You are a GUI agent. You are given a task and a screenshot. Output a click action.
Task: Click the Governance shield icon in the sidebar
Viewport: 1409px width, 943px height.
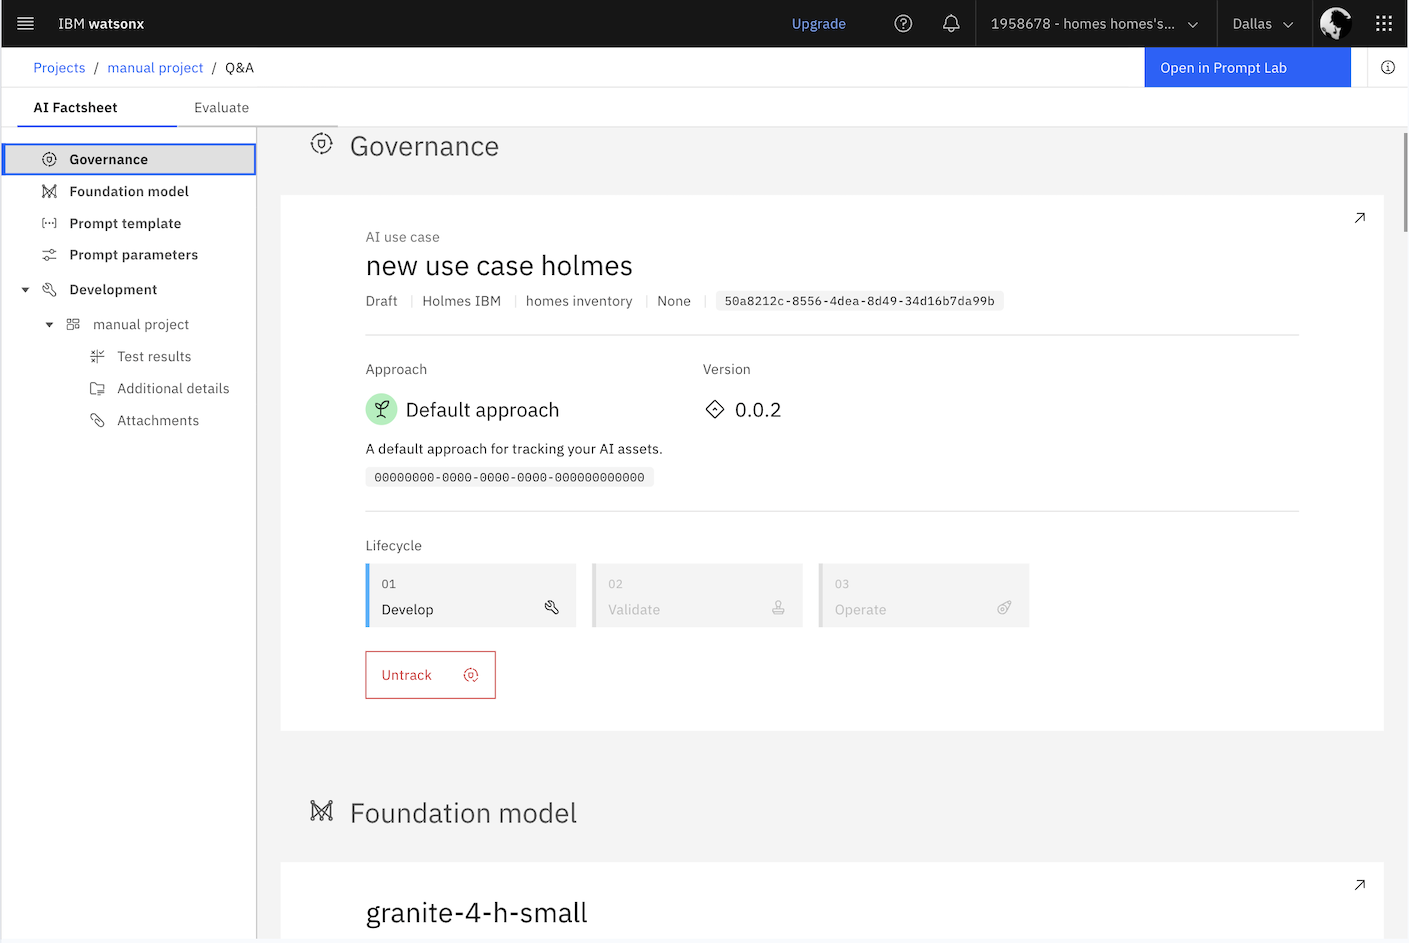point(49,159)
